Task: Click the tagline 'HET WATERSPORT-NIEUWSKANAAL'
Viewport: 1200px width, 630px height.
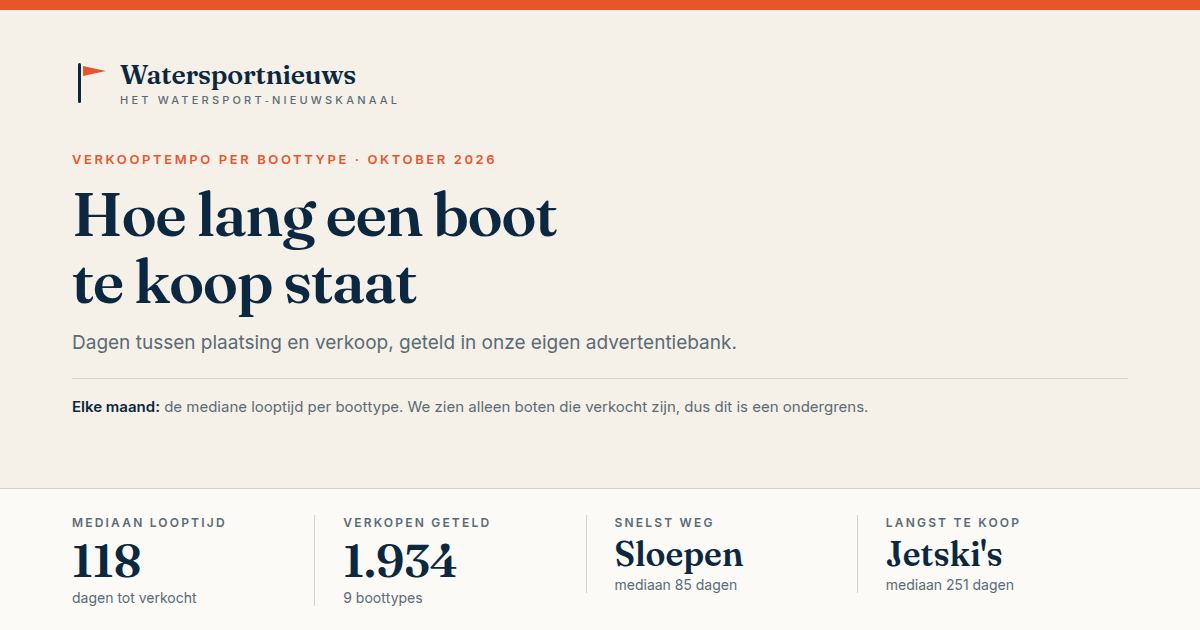Action: (259, 101)
